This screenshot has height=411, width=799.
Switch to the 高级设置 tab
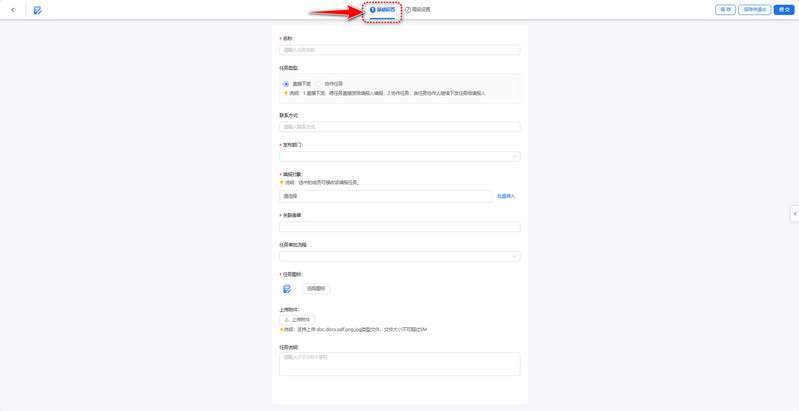coord(418,9)
